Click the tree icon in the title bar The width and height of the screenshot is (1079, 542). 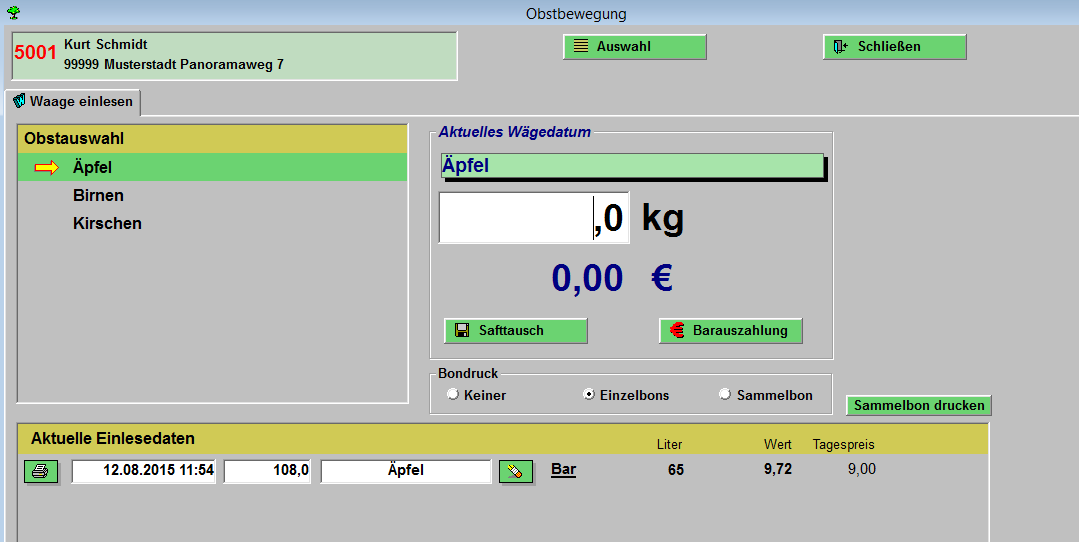tap(13, 13)
